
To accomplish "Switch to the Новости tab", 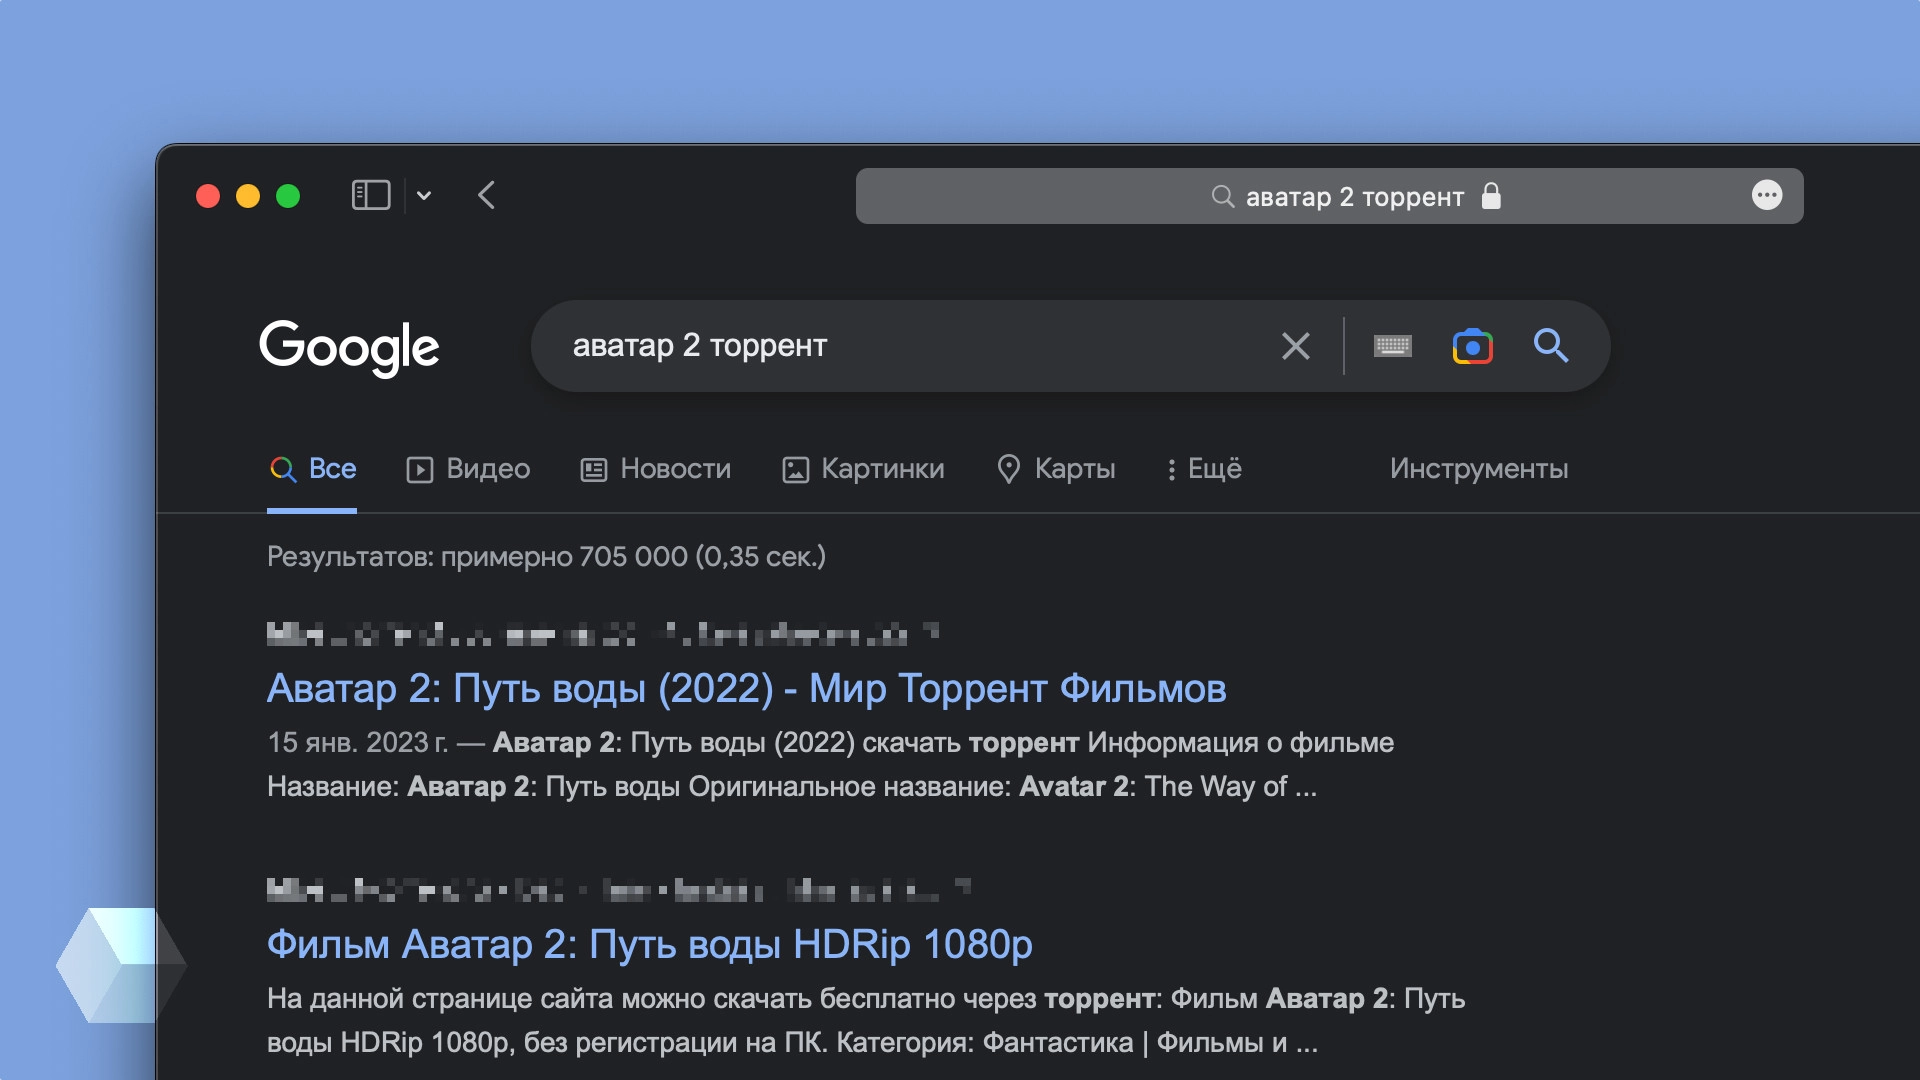I will pos(656,469).
